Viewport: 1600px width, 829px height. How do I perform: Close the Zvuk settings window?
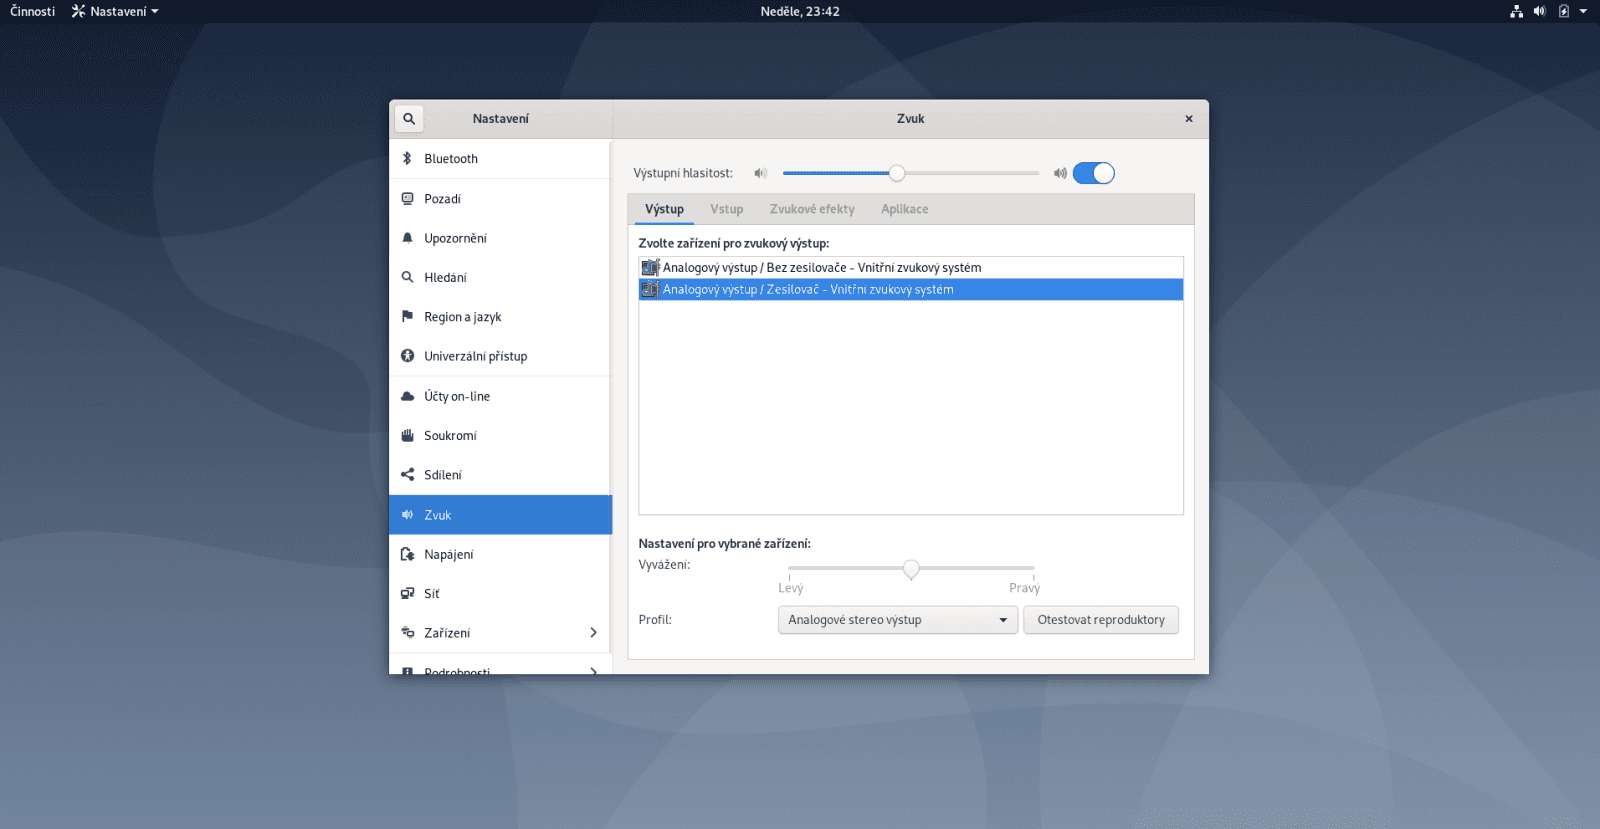pyautogui.click(x=1189, y=118)
